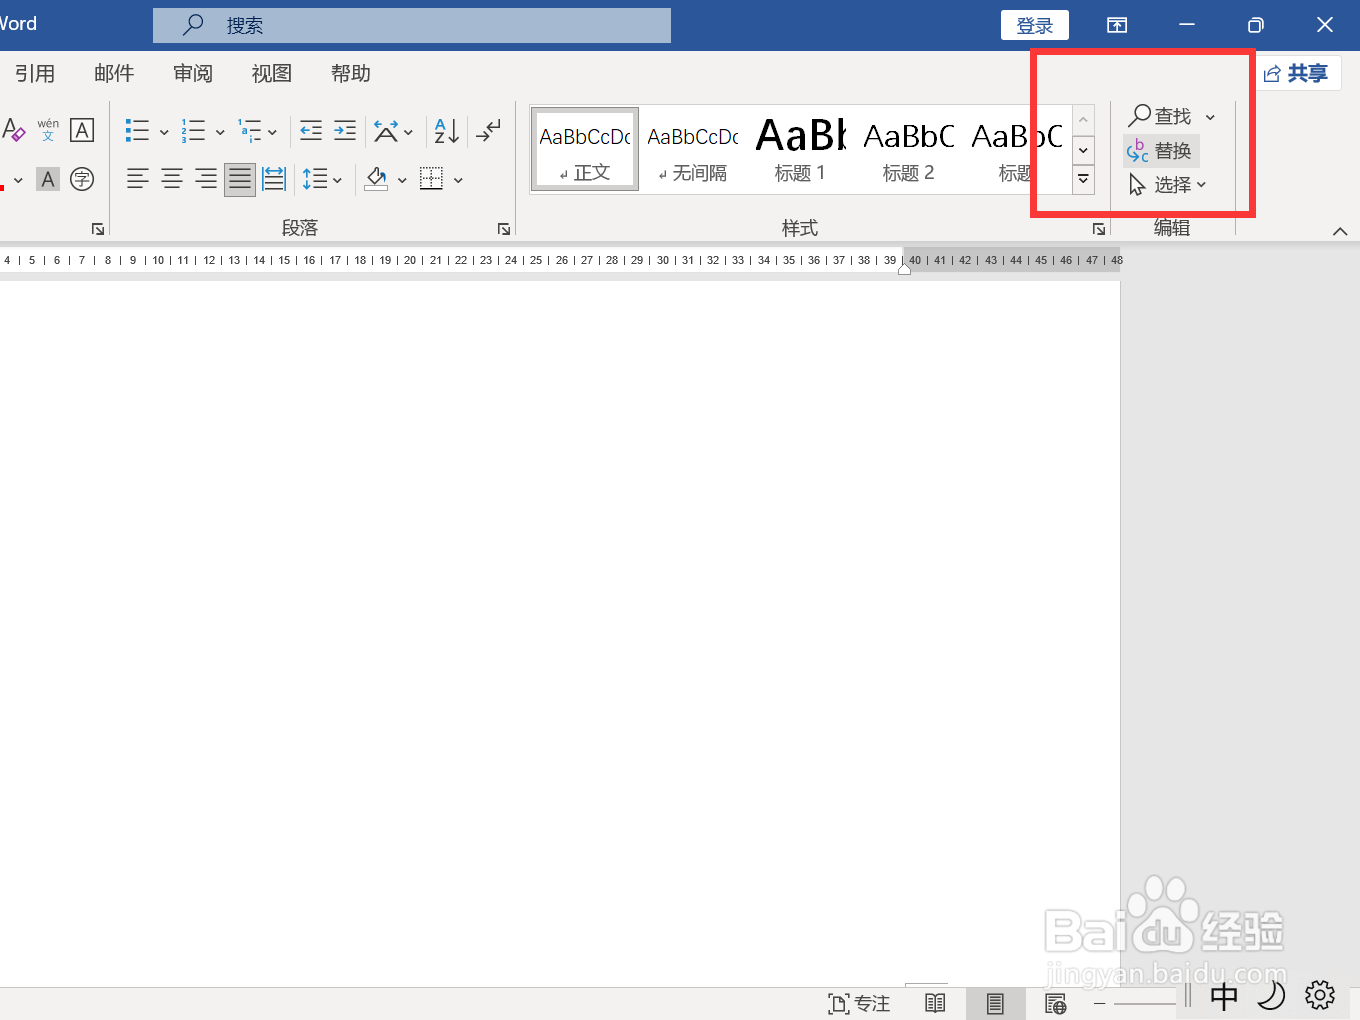Open the 邮件 (Mailings) tab

(114, 73)
